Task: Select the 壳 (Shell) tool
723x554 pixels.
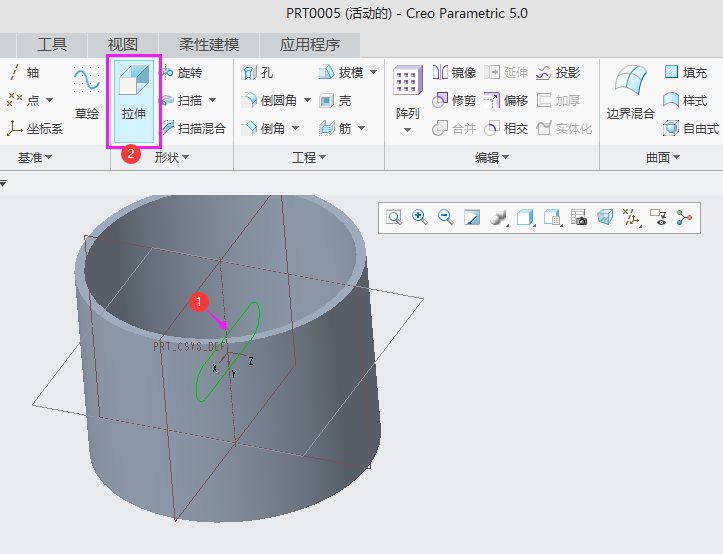Action: click(x=335, y=101)
